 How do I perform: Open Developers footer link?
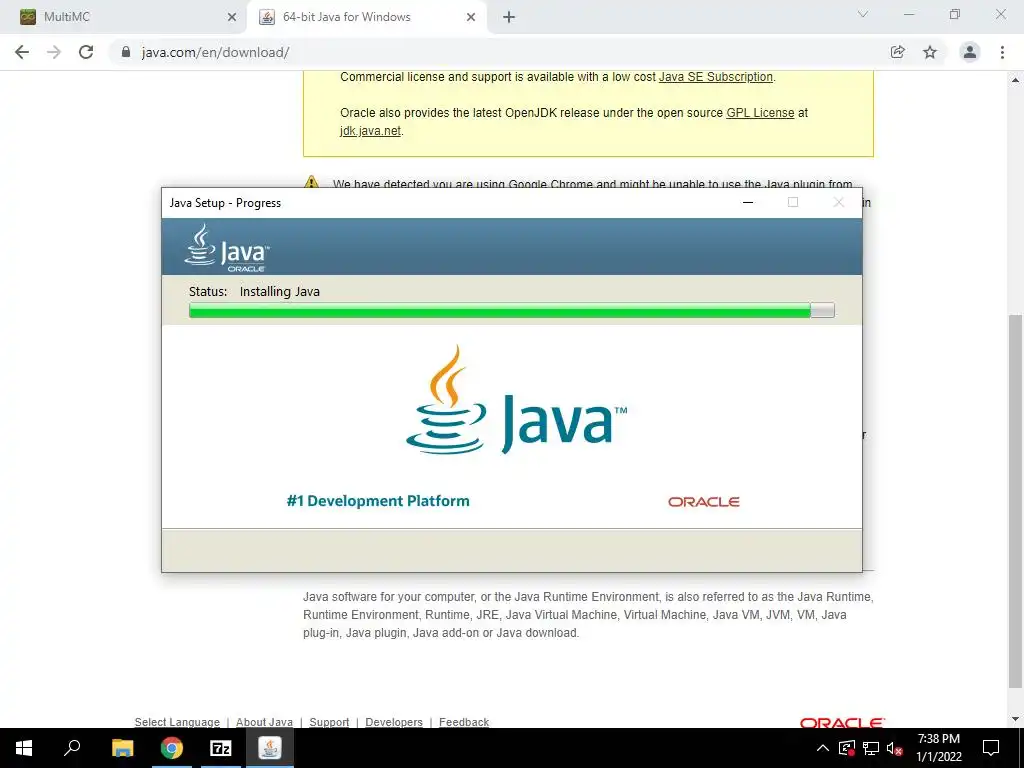tap(394, 722)
